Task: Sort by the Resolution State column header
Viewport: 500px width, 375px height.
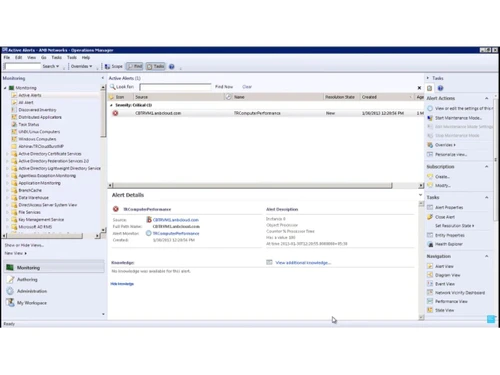Action: tap(340, 97)
